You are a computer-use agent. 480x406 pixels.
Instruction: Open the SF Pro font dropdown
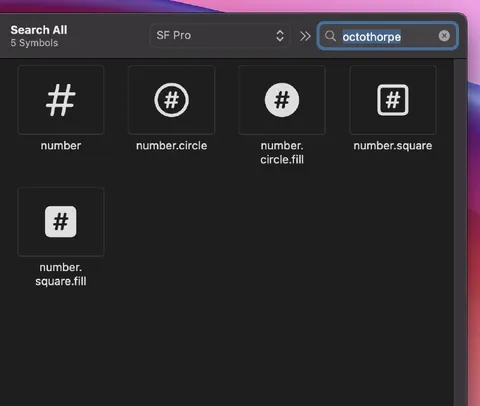click(x=220, y=35)
